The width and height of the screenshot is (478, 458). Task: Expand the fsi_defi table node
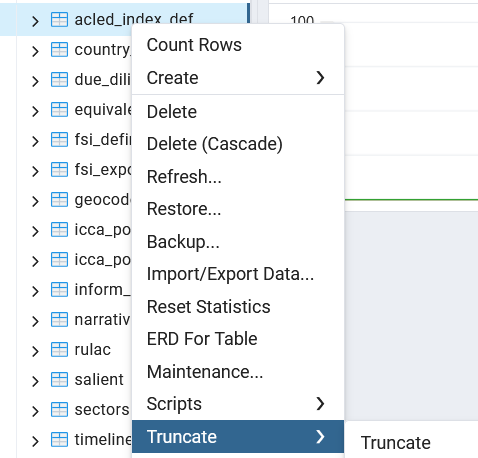35,141
